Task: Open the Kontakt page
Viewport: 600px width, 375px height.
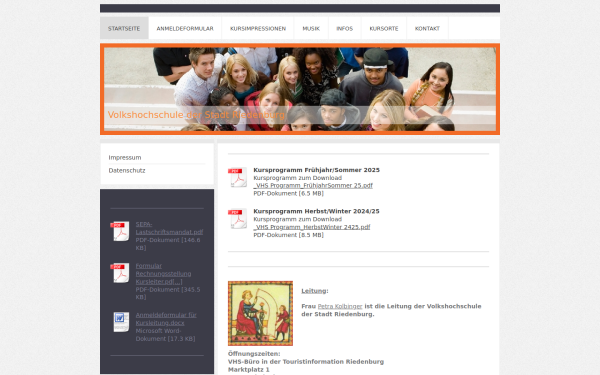Action: [x=427, y=28]
